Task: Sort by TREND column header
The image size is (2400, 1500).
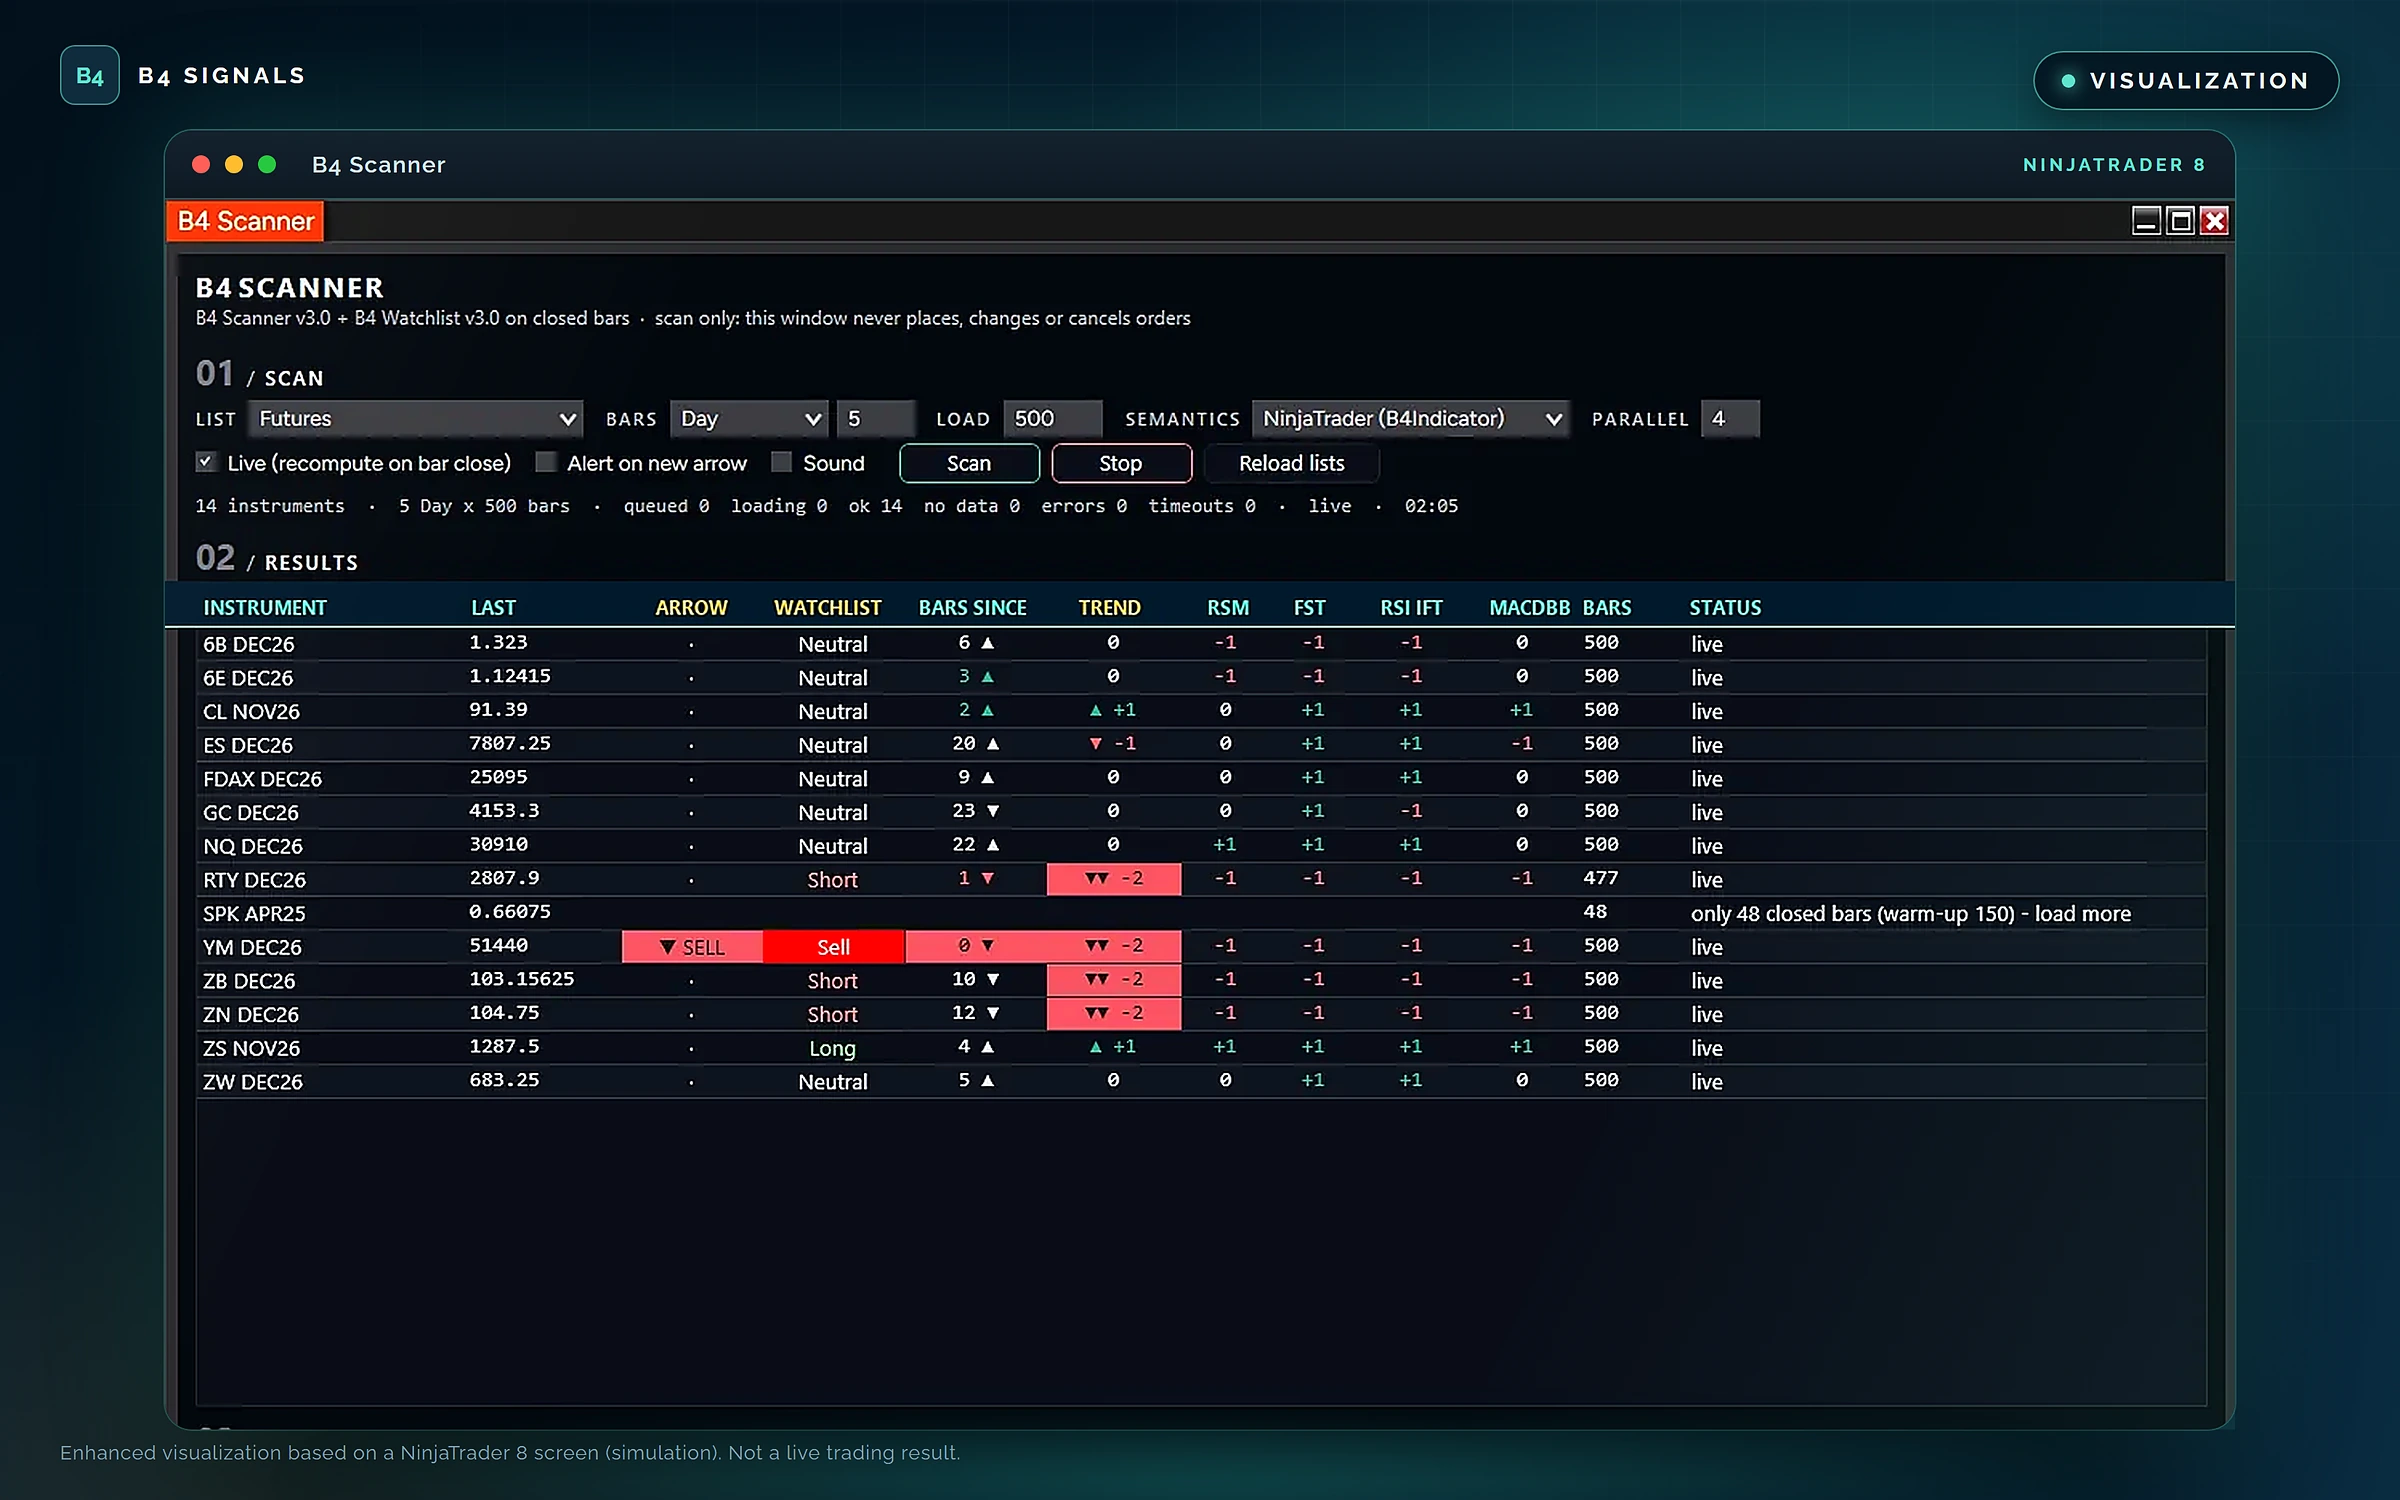Action: 1109,608
